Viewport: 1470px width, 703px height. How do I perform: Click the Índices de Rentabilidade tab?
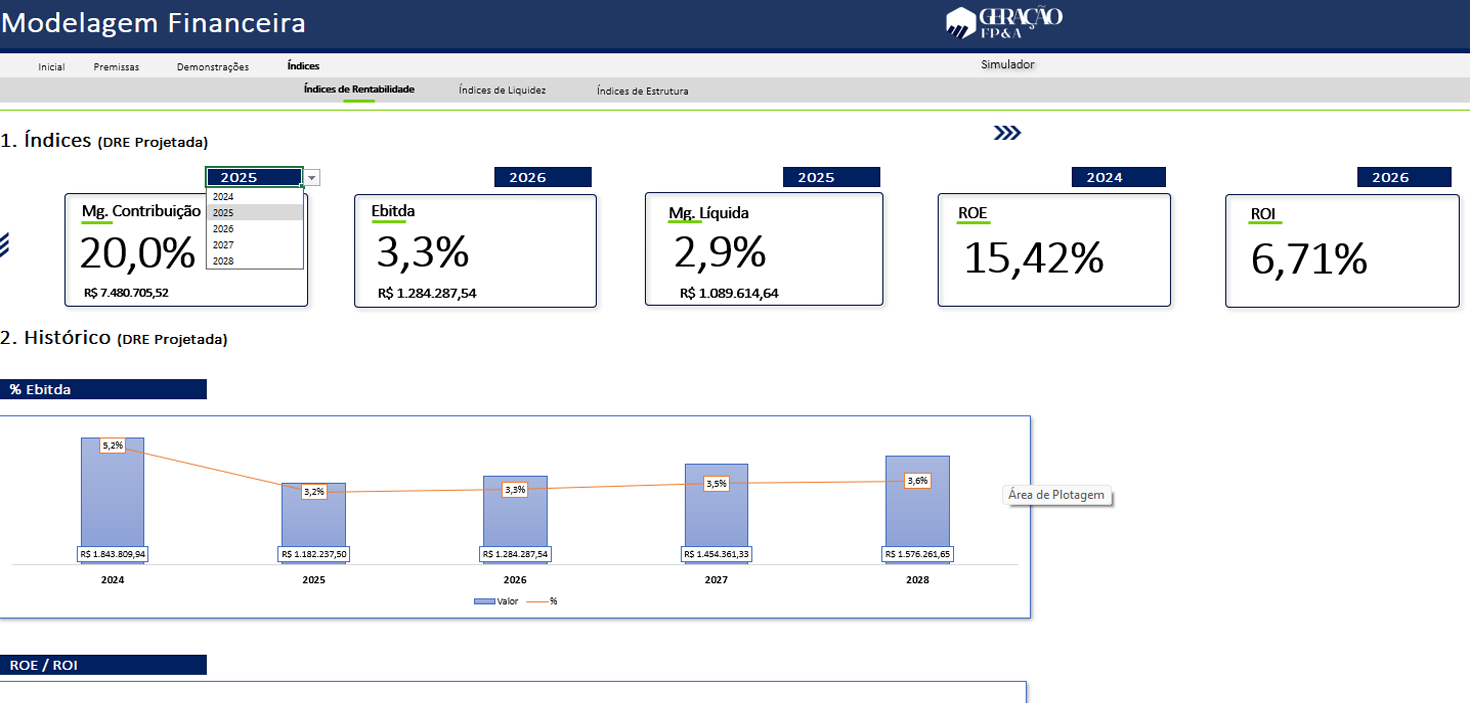point(359,89)
